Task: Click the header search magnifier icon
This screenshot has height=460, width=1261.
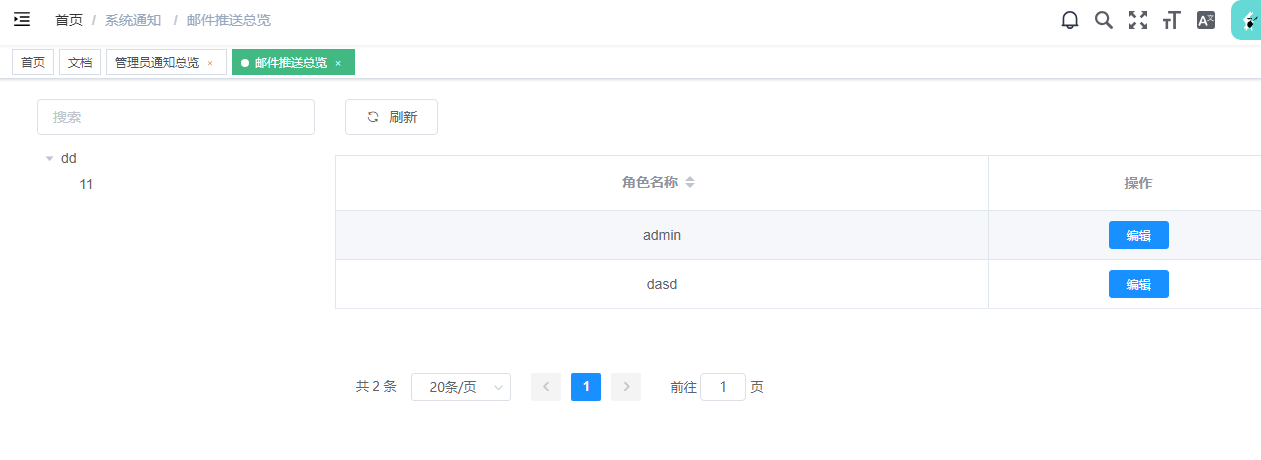Action: 1104,20
